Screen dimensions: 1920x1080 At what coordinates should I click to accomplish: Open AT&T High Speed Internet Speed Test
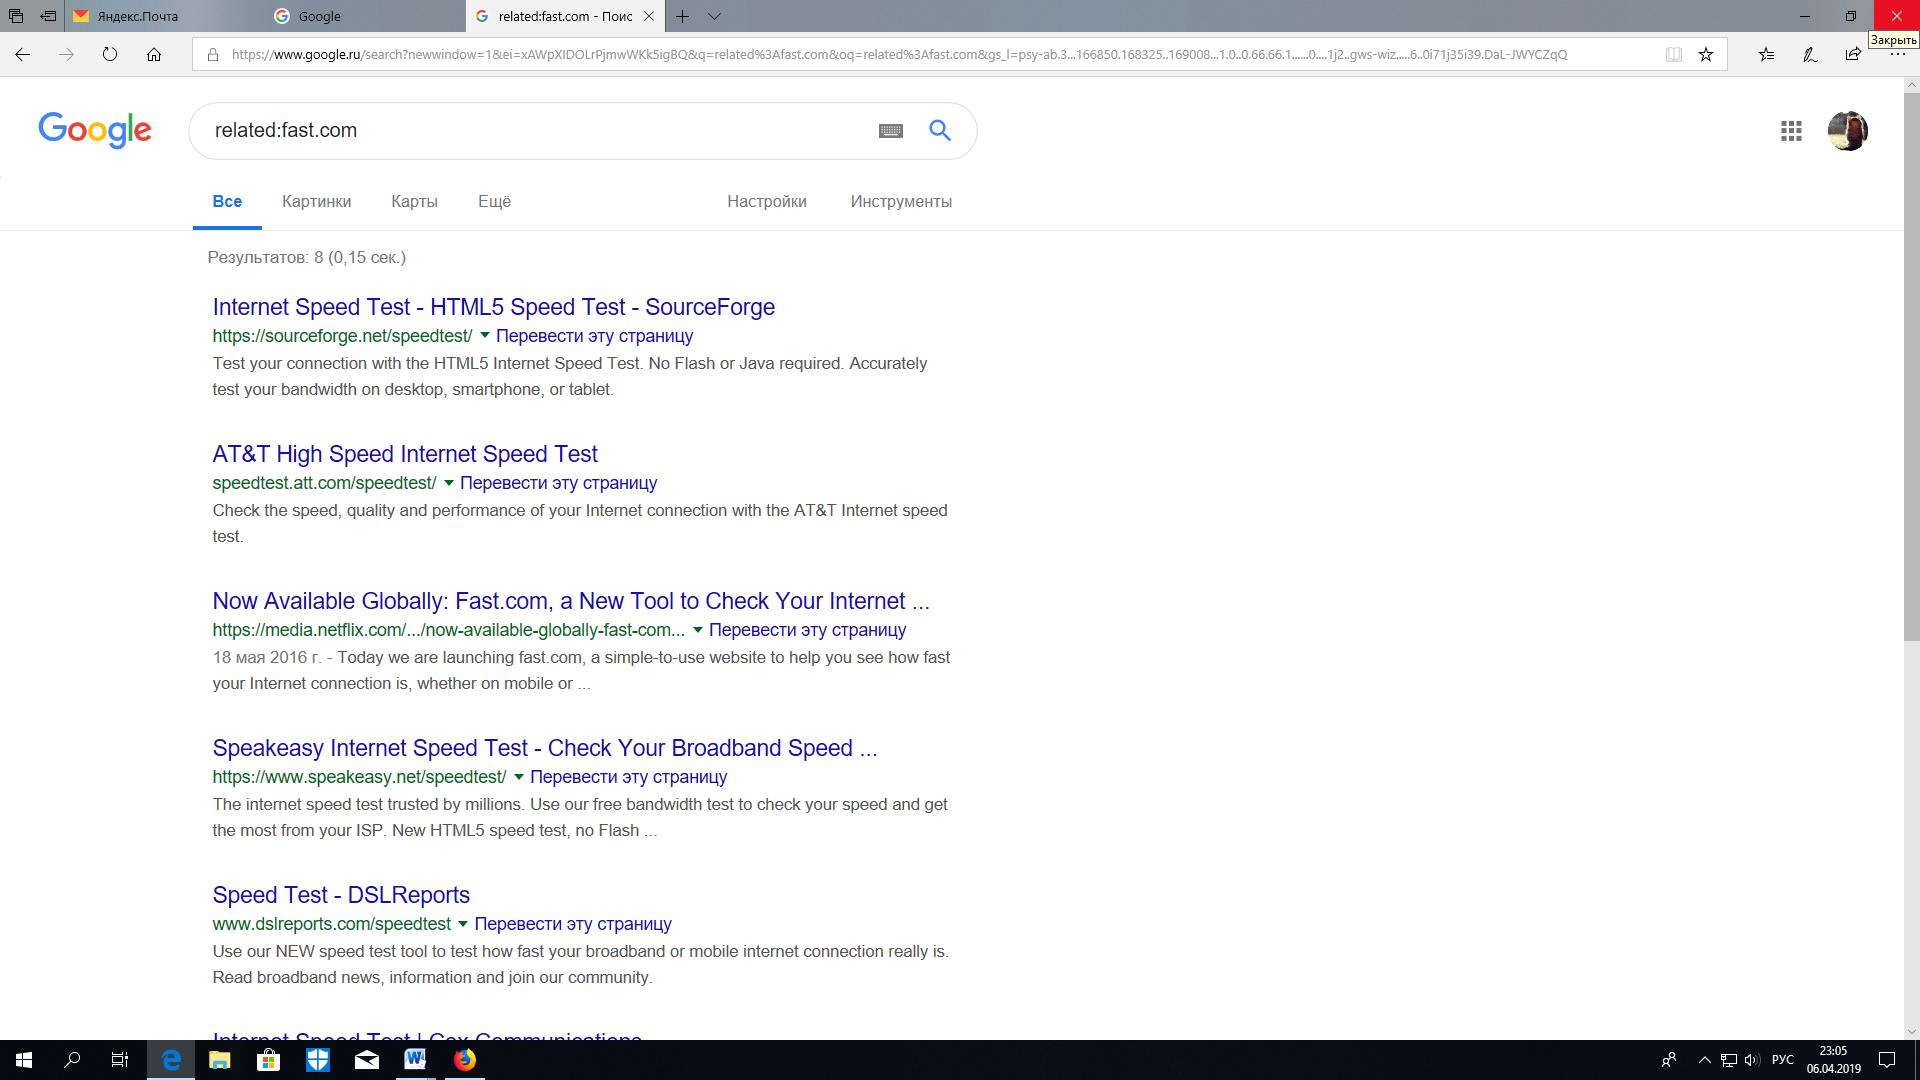(x=405, y=454)
